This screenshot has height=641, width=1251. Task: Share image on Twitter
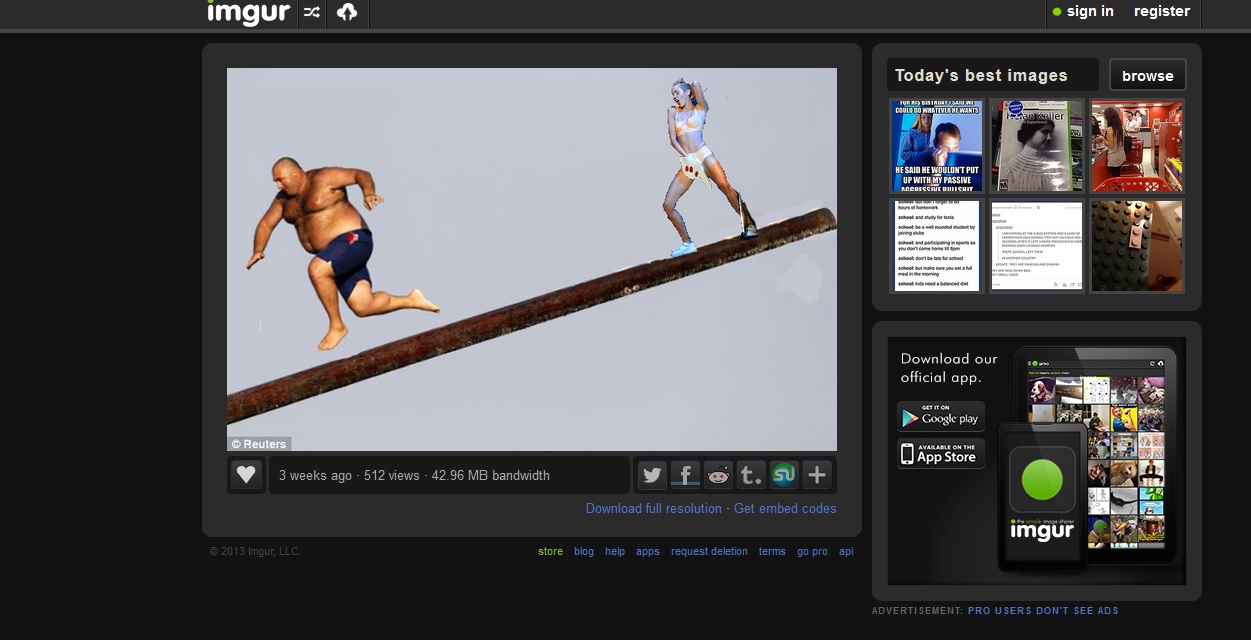[652, 475]
